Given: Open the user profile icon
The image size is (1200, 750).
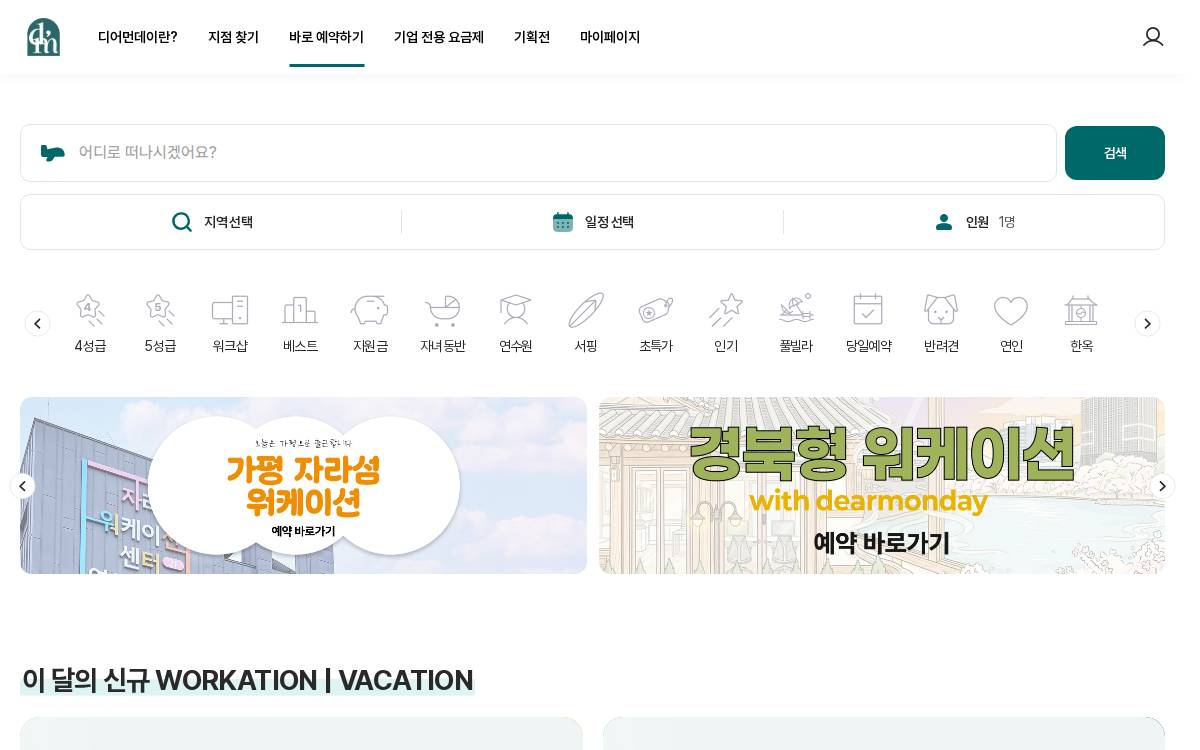Looking at the screenshot, I should [x=1153, y=37].
